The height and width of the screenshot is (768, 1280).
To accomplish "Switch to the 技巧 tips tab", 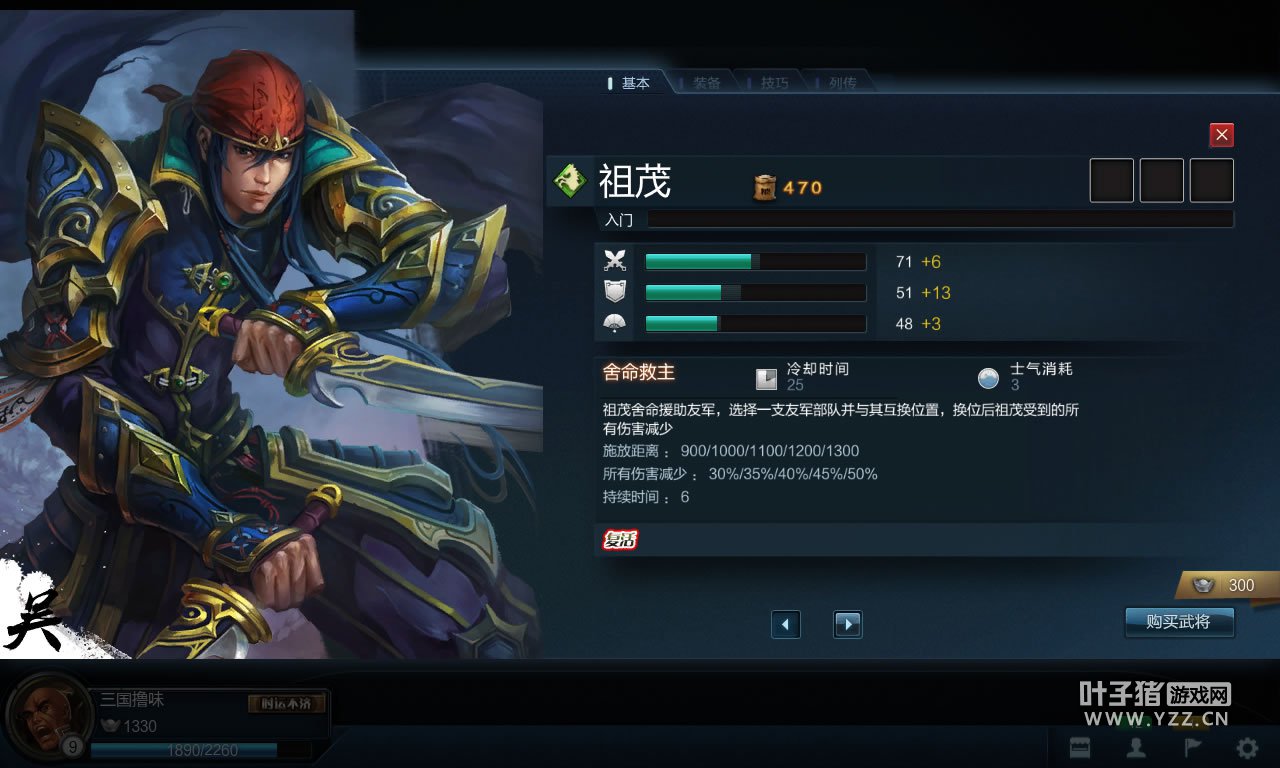I will click(x=774, y=83).
